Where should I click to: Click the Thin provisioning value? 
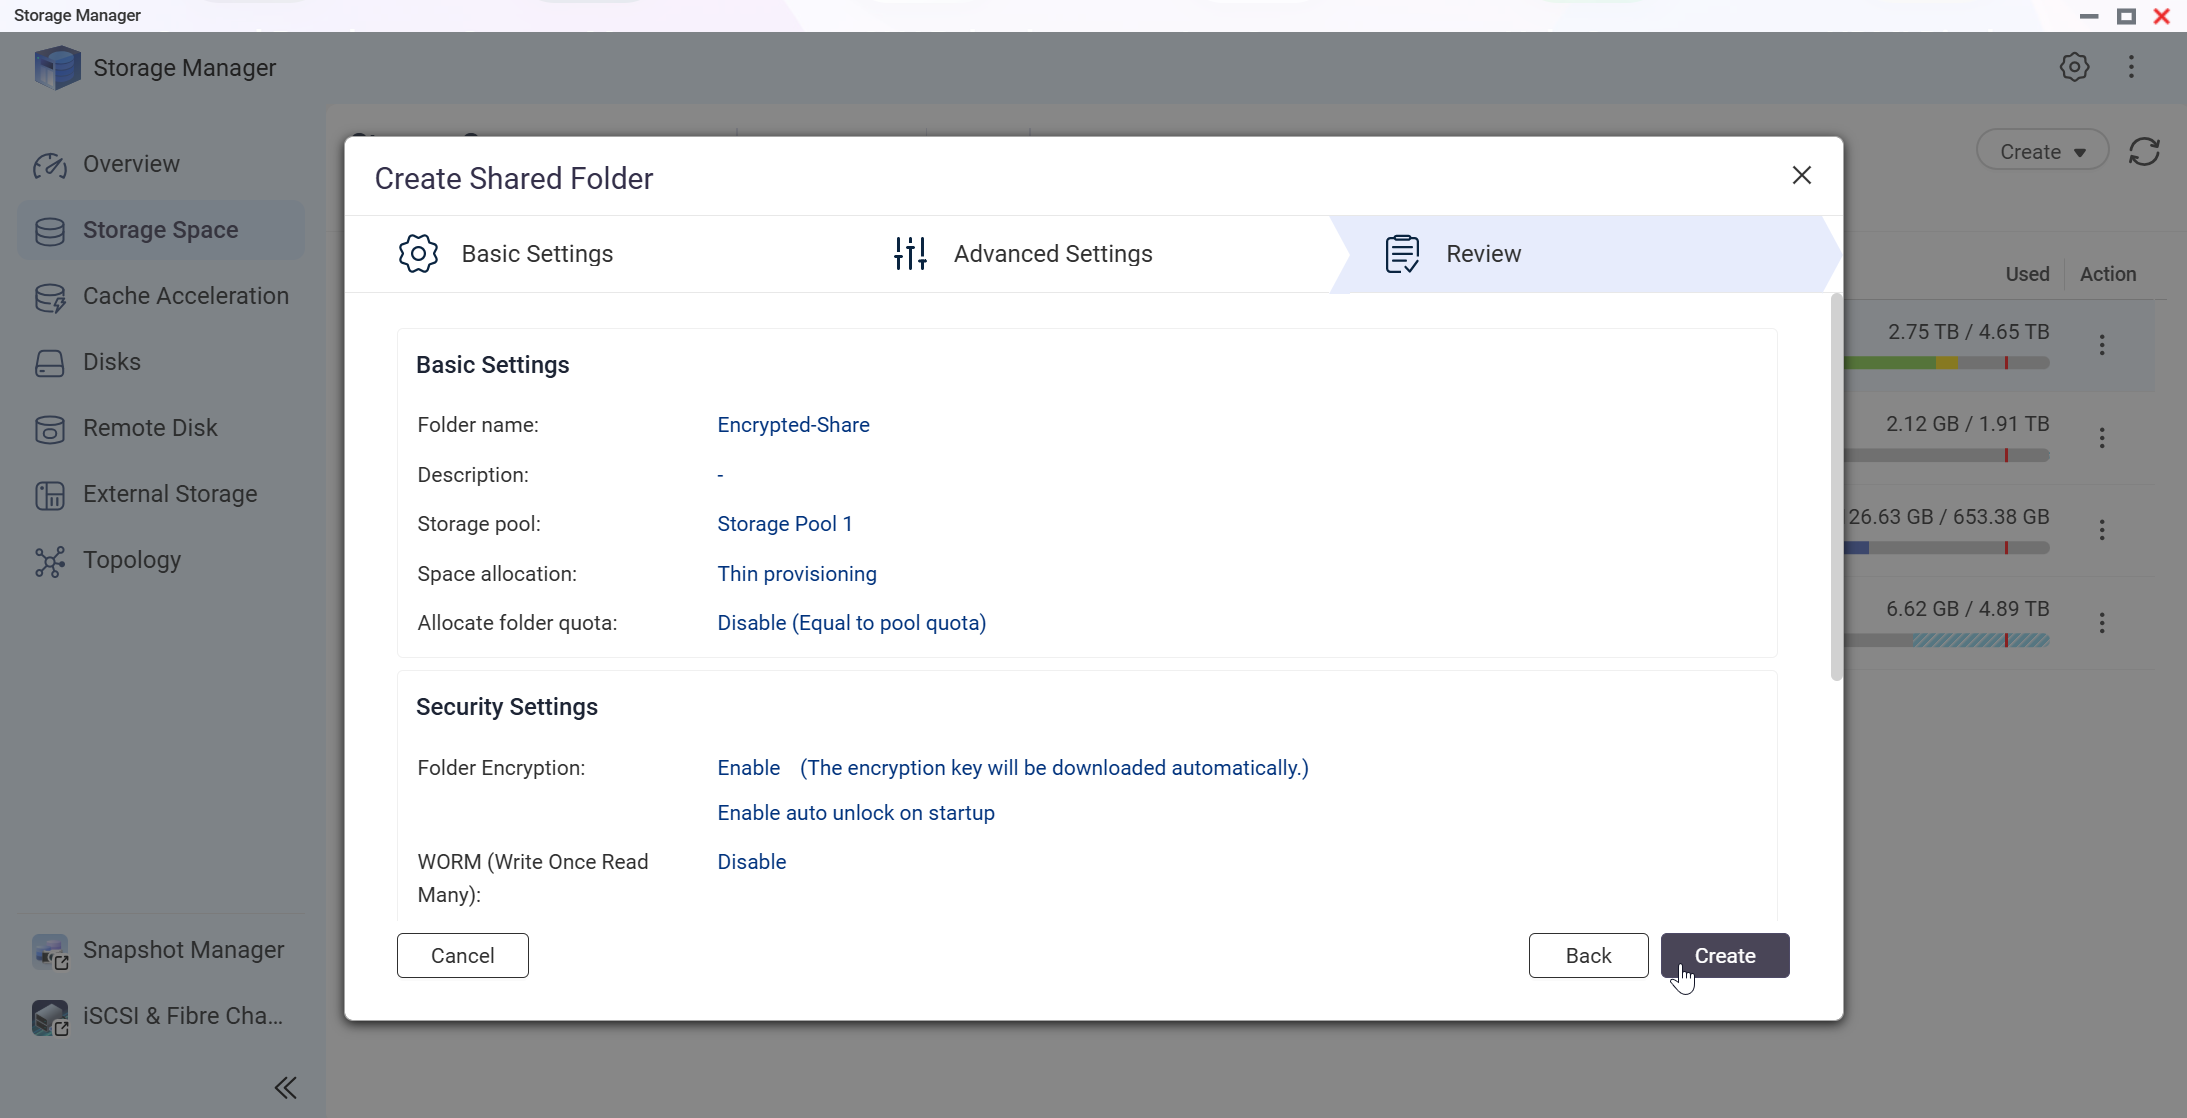[797, 574]
